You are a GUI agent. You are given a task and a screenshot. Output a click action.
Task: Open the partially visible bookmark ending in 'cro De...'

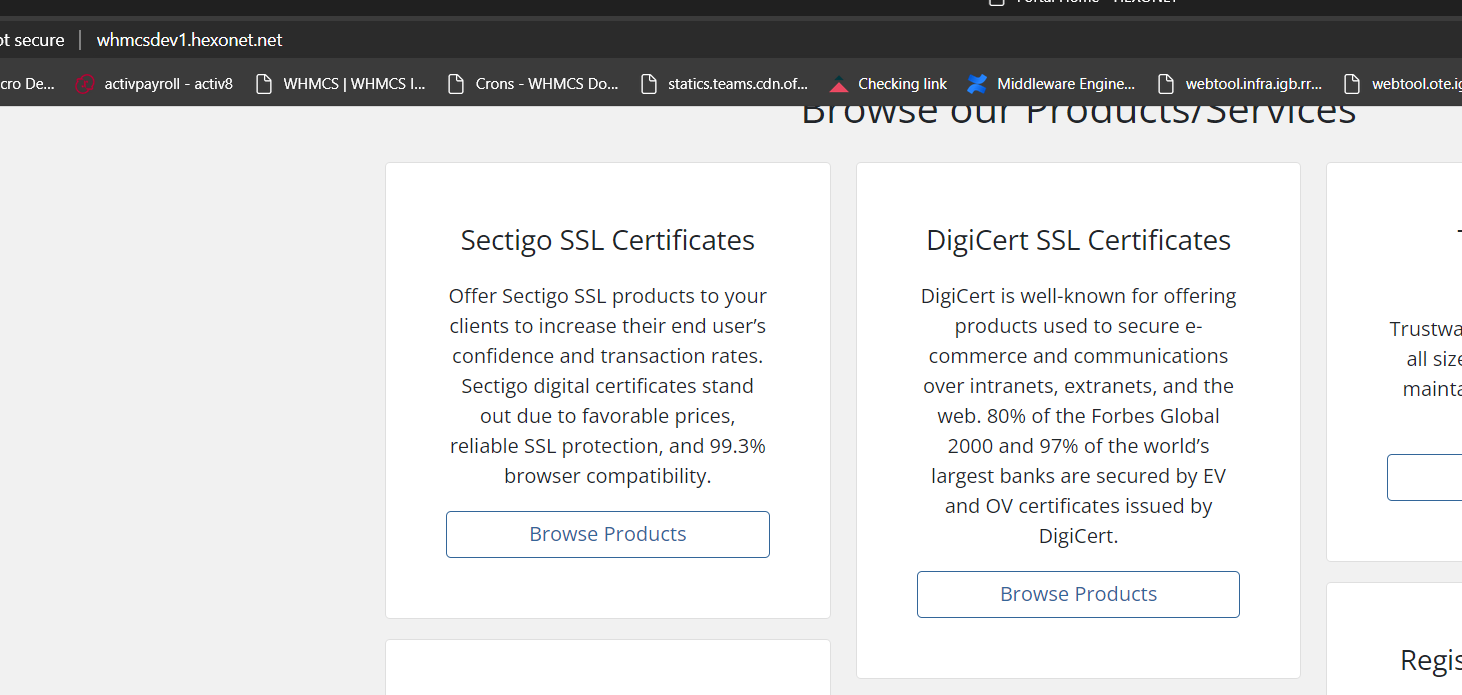tap(26, 84)
